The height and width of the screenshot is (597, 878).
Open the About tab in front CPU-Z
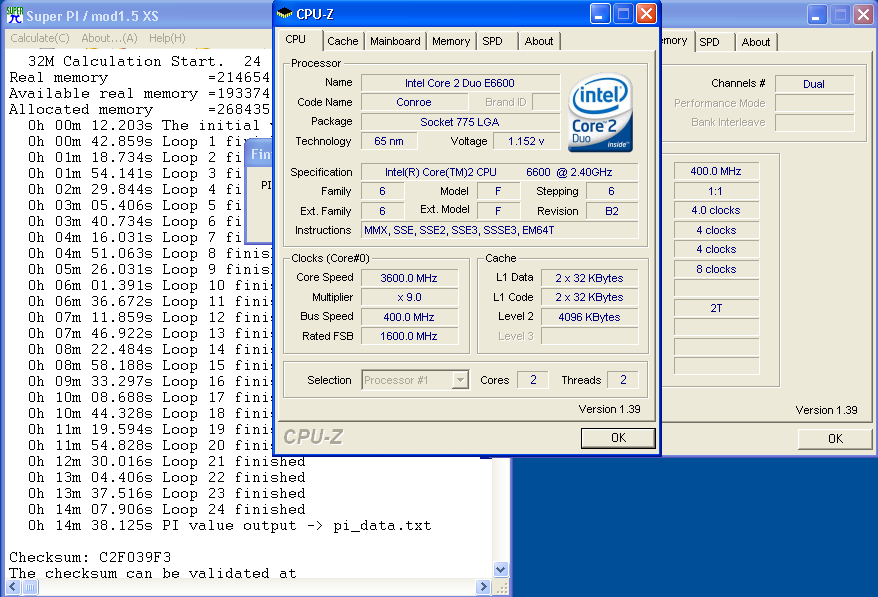click(539, 41)
